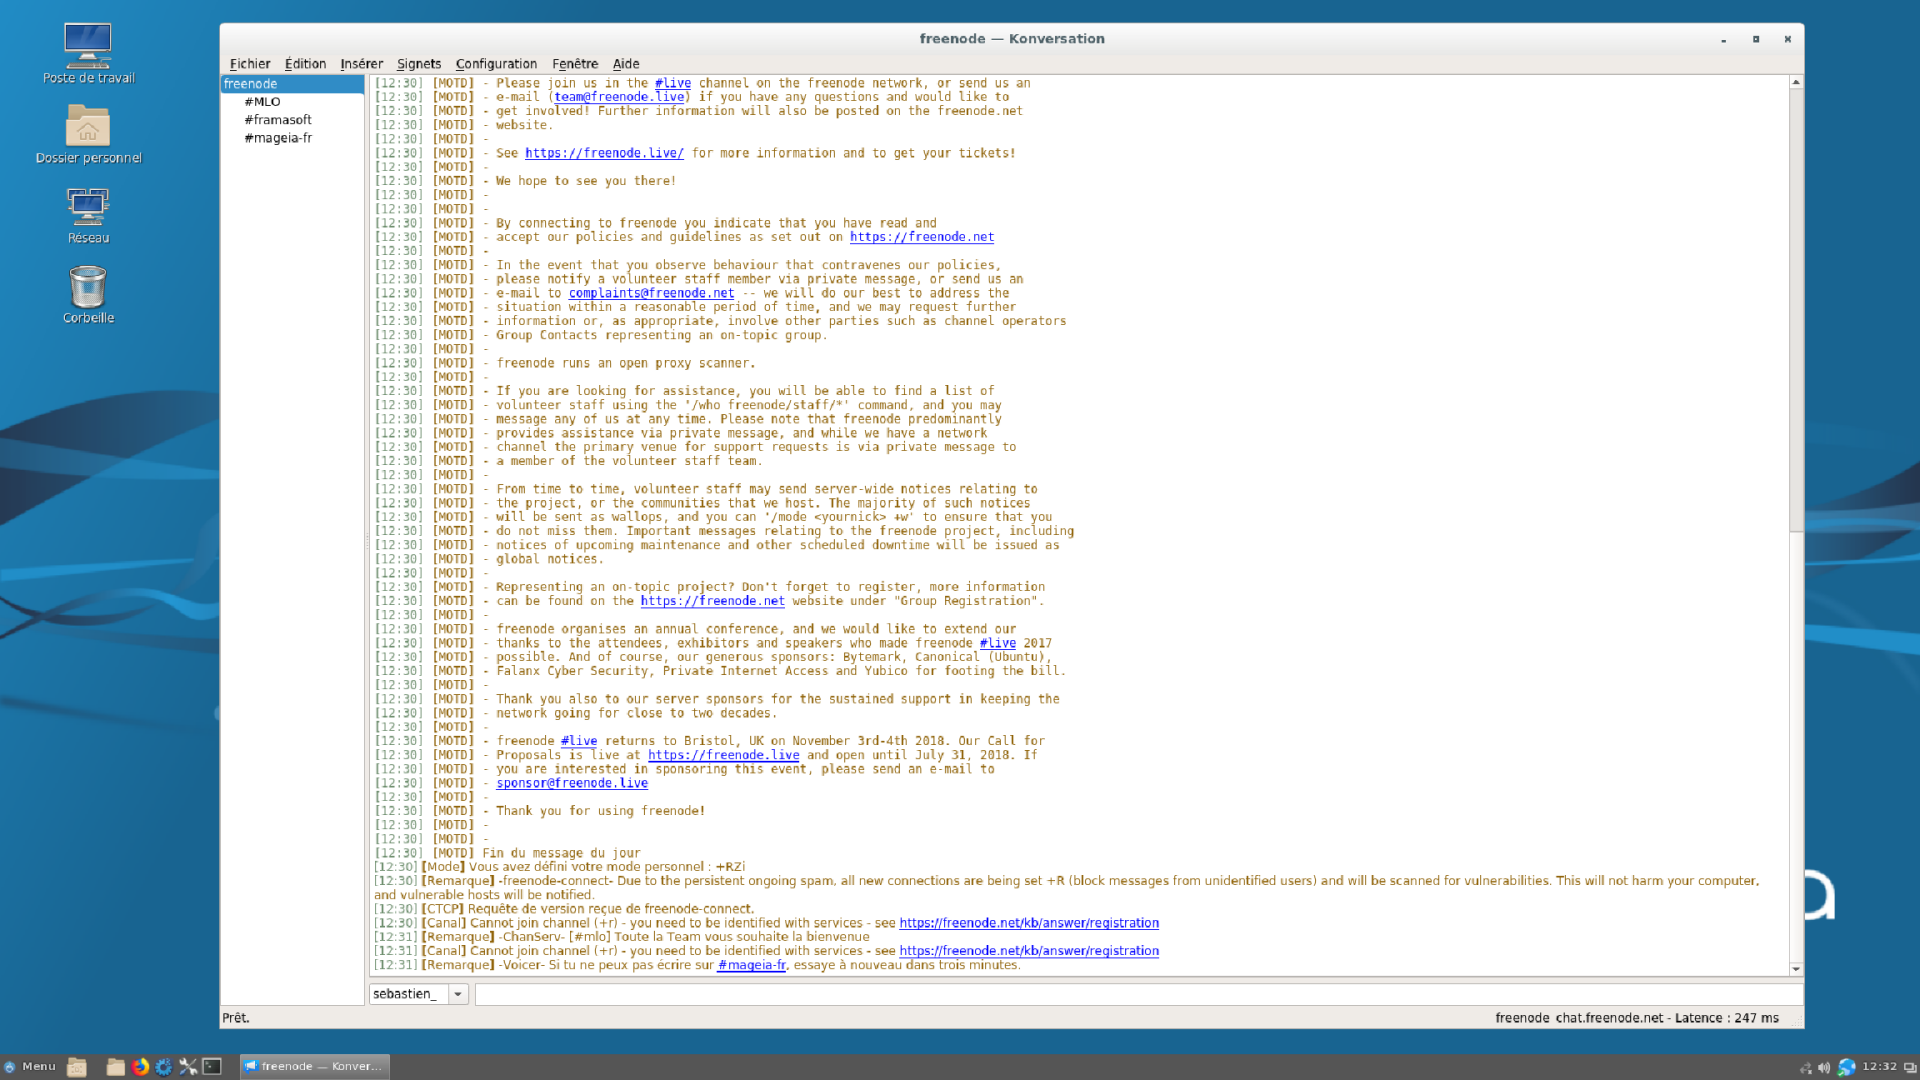
Task: Click 'Fin du message du jour' line
Action: point(561,853)
